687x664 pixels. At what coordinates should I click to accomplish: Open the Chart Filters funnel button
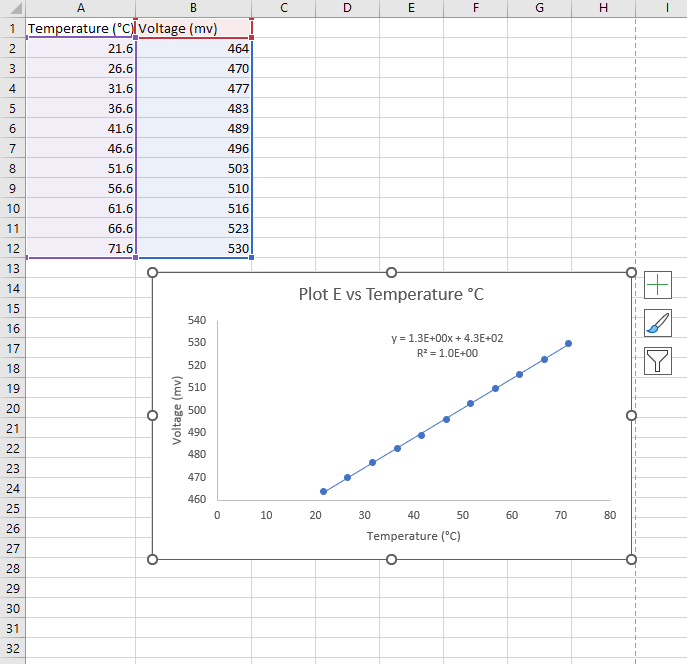(658, 361)
